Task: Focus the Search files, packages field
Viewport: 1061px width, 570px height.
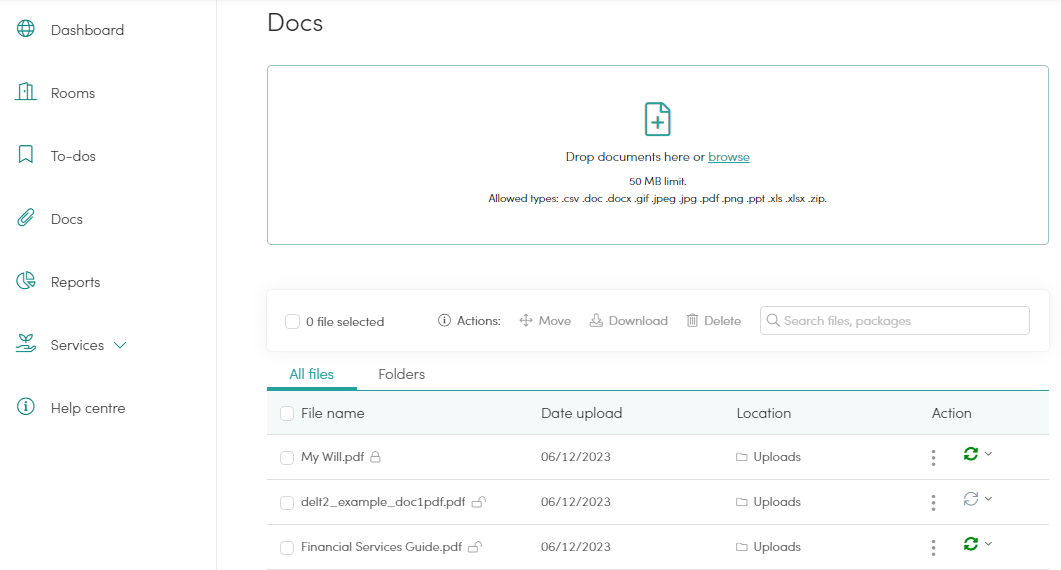Action: click(x=895, y=321)
